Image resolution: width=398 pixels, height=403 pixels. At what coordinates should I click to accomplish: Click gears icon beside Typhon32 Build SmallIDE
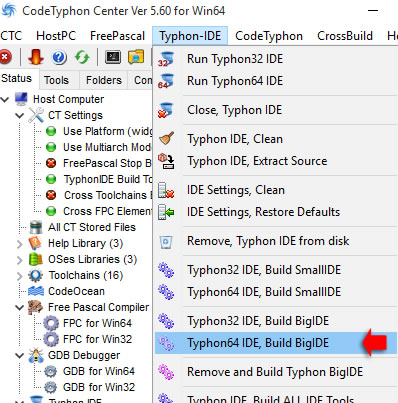pyautogui.click(x=166, y=270)
